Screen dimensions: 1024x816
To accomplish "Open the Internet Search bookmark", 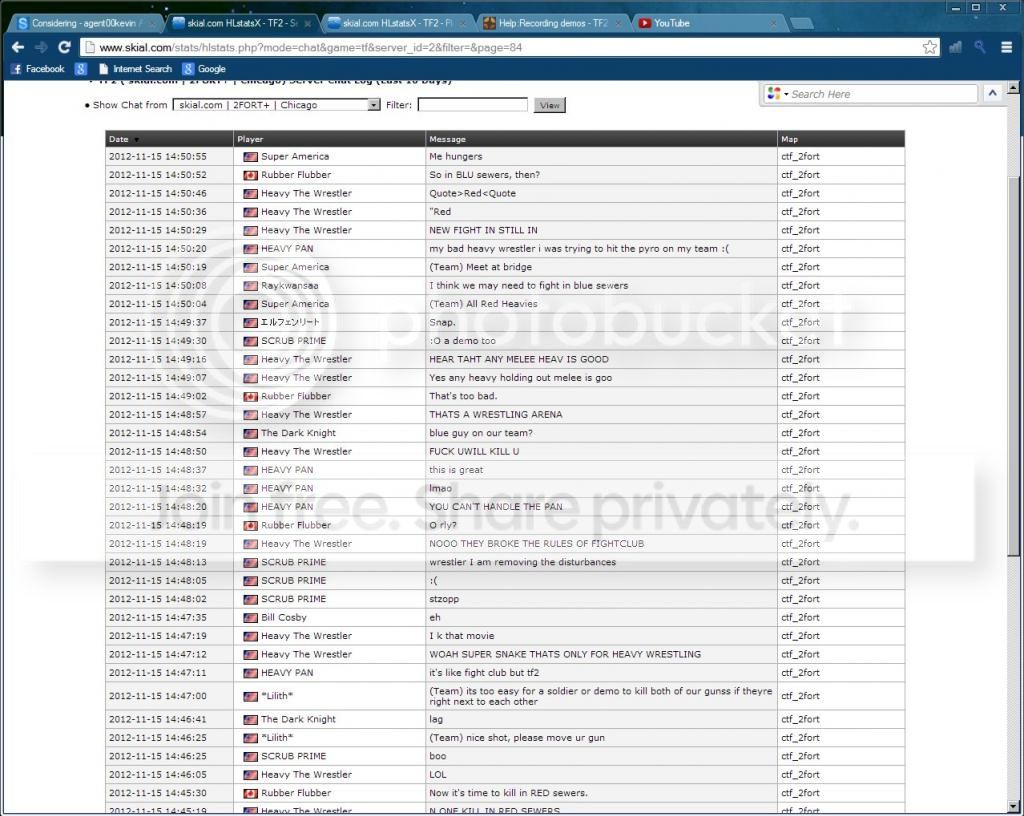I will (x=135, y=69).
